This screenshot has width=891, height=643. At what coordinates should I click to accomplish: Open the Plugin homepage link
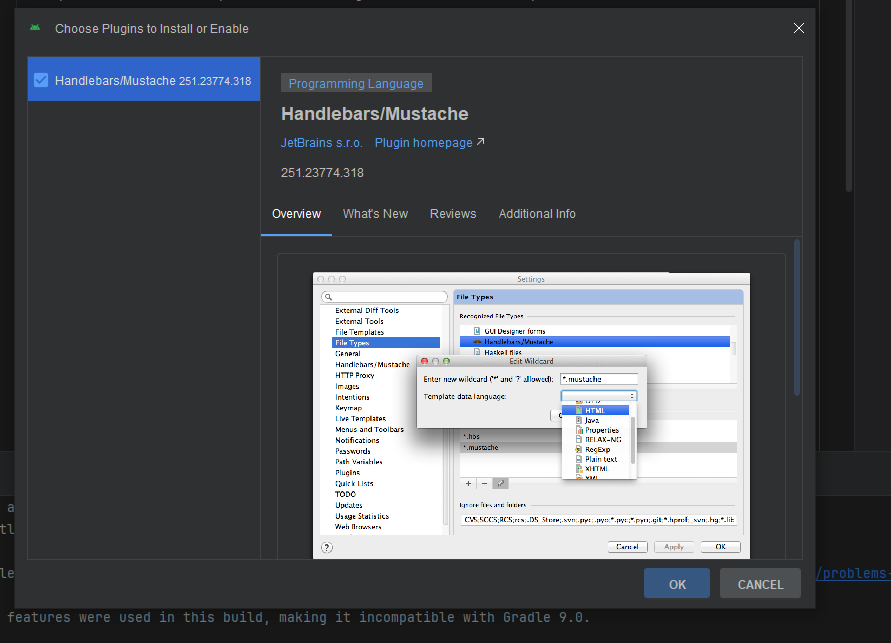[x=423, y=143]
